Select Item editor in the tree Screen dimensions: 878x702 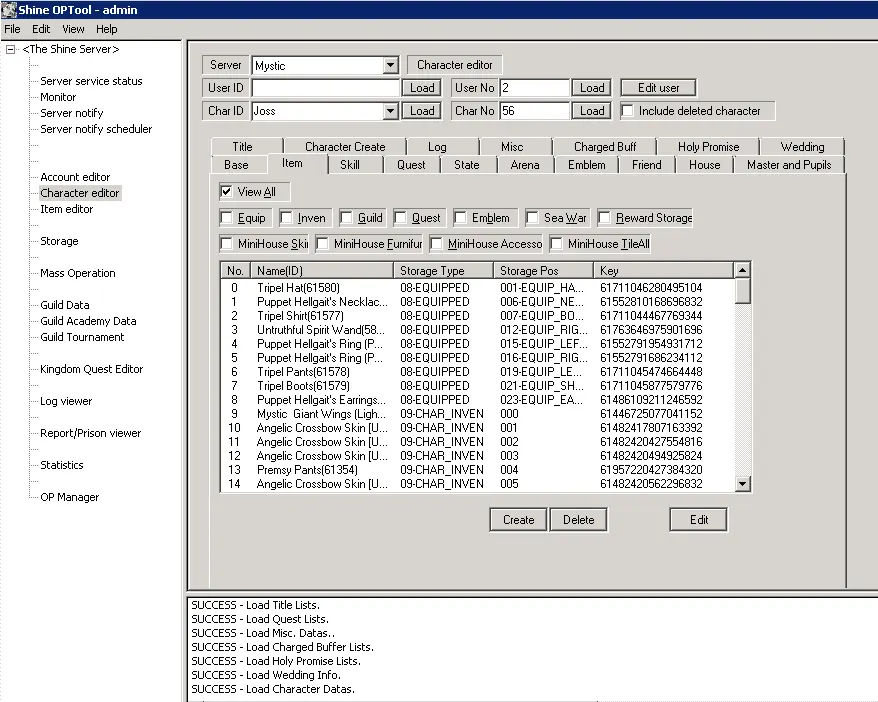pos(67,209)
